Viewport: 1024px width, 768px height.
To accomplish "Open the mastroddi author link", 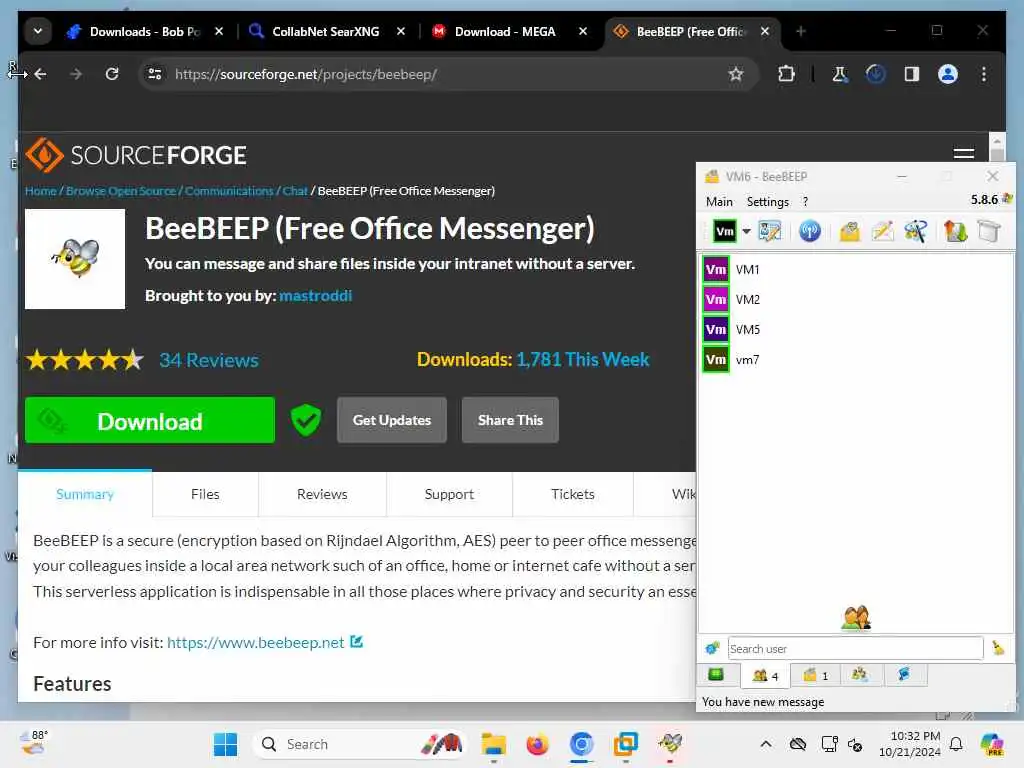I will coord(315,296).
